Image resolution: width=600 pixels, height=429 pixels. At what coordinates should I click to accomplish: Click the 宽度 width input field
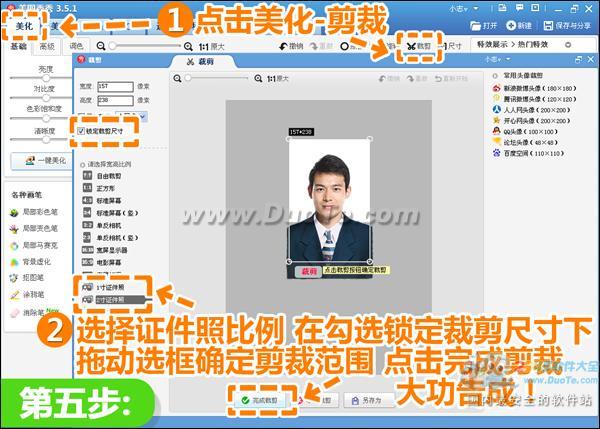pyautogui.click(x=115, y=87)
